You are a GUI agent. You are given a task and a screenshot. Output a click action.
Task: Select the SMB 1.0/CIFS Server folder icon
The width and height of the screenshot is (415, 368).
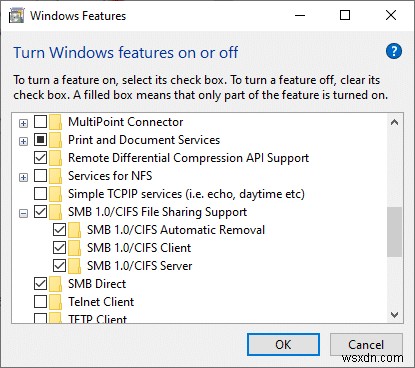click(75, 266)
